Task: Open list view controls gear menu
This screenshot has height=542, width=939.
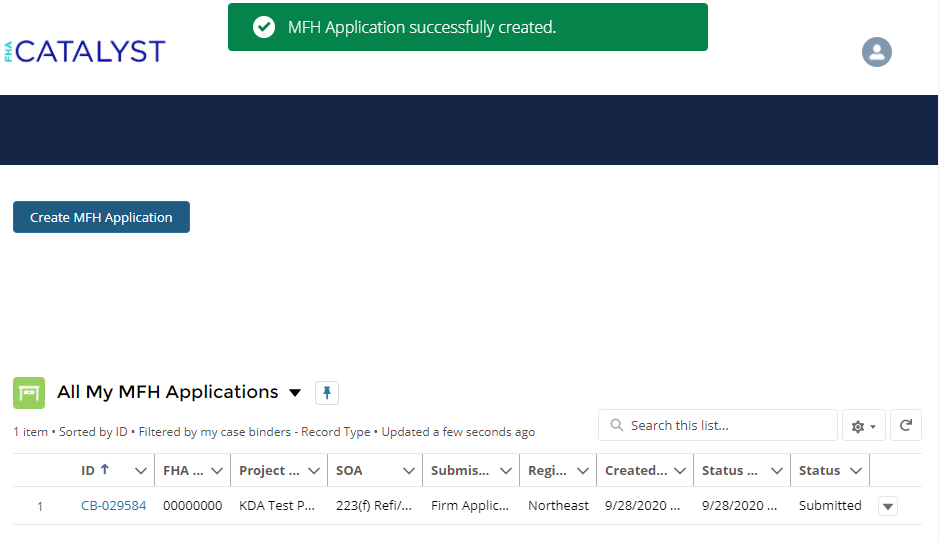Action: [863, 426]
